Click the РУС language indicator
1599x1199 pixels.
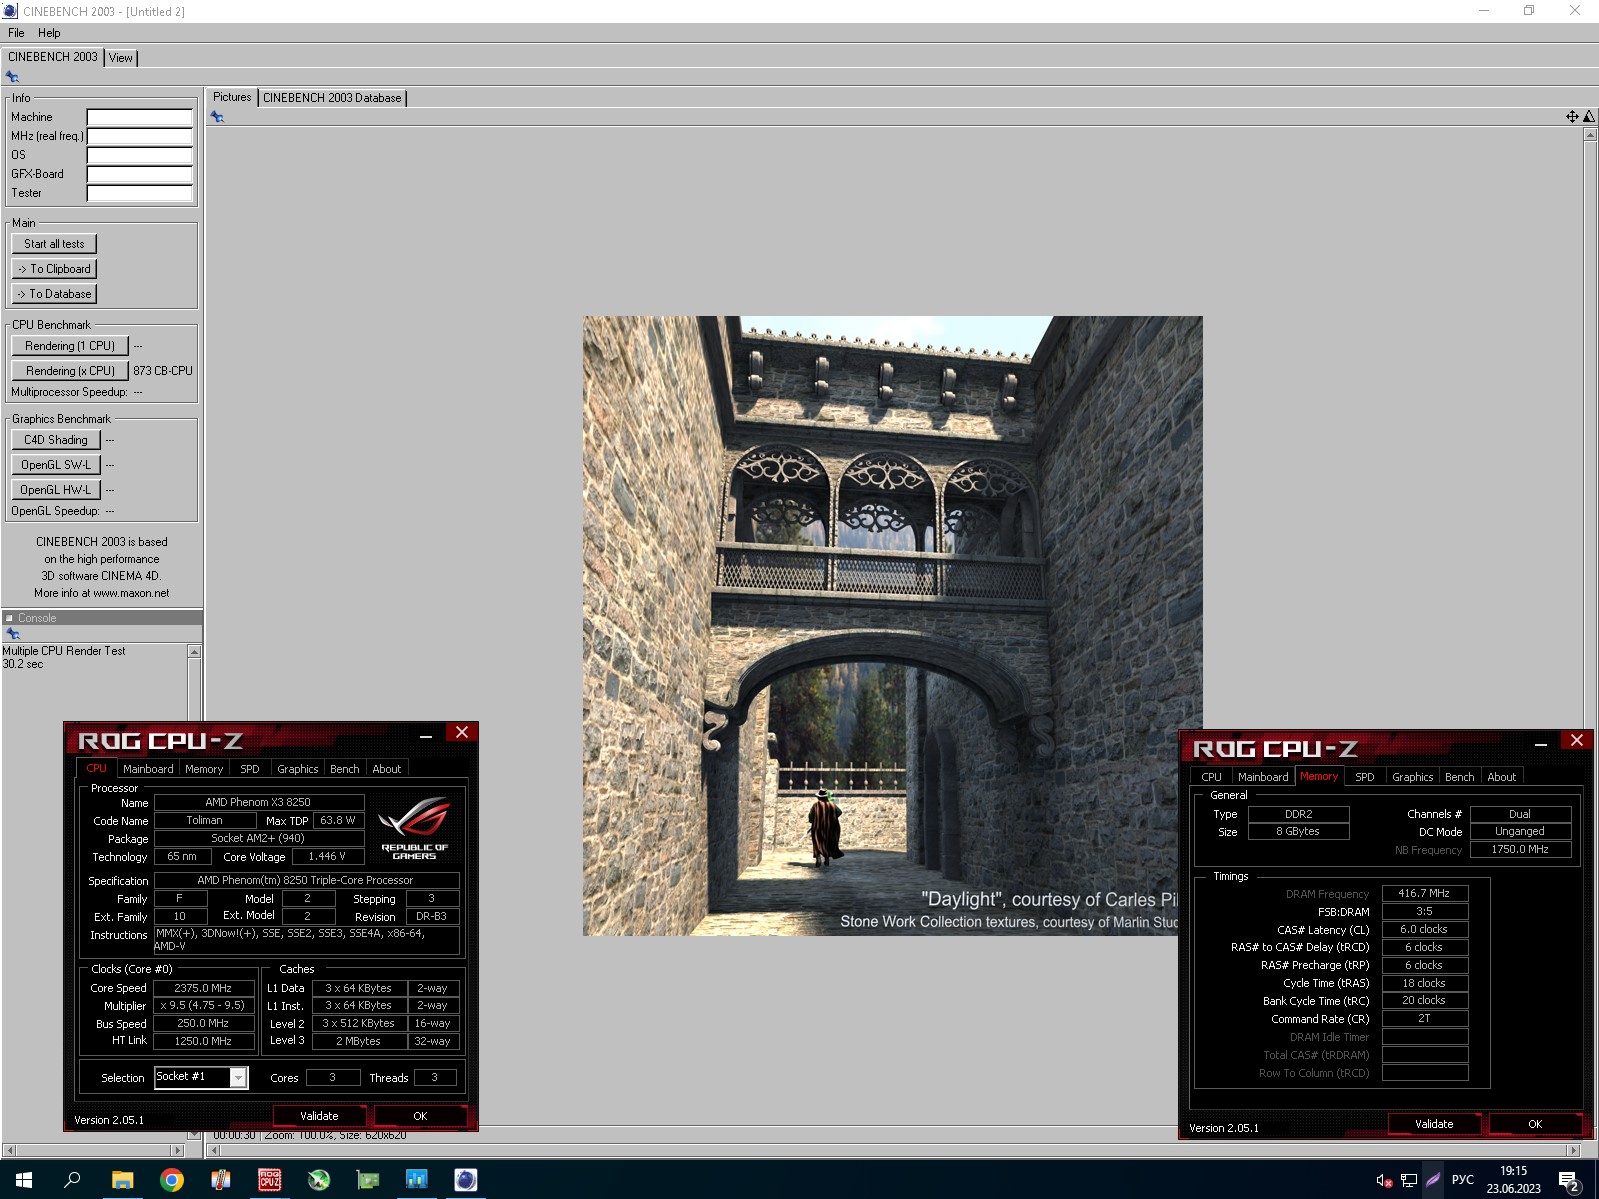[x=1462, y=1180]
